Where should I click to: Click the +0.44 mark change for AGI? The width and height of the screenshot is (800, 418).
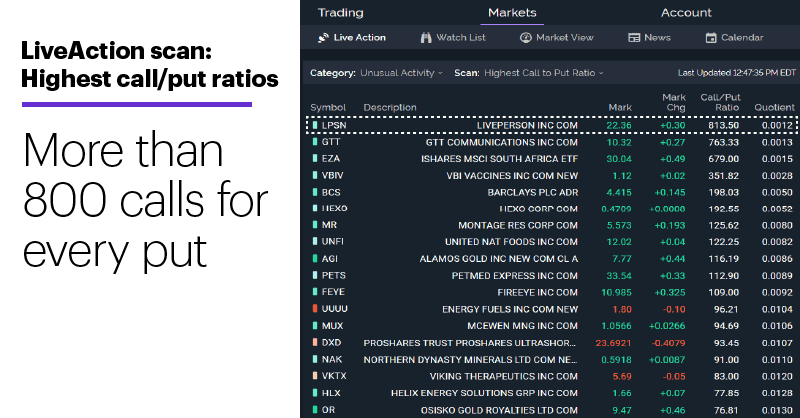(x=672, y=259)
